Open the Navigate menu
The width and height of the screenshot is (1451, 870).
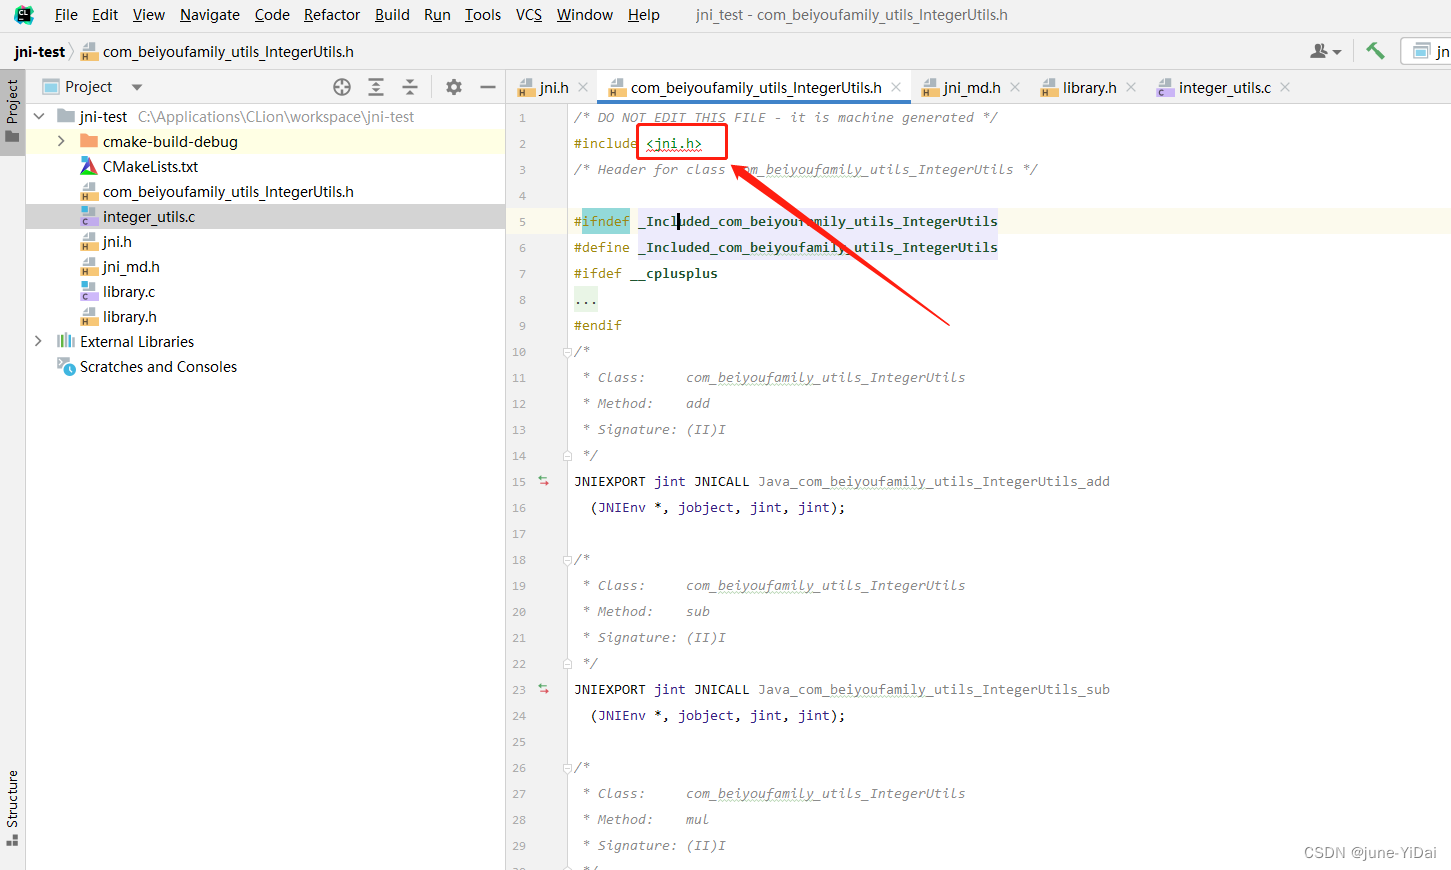[210, 15]
